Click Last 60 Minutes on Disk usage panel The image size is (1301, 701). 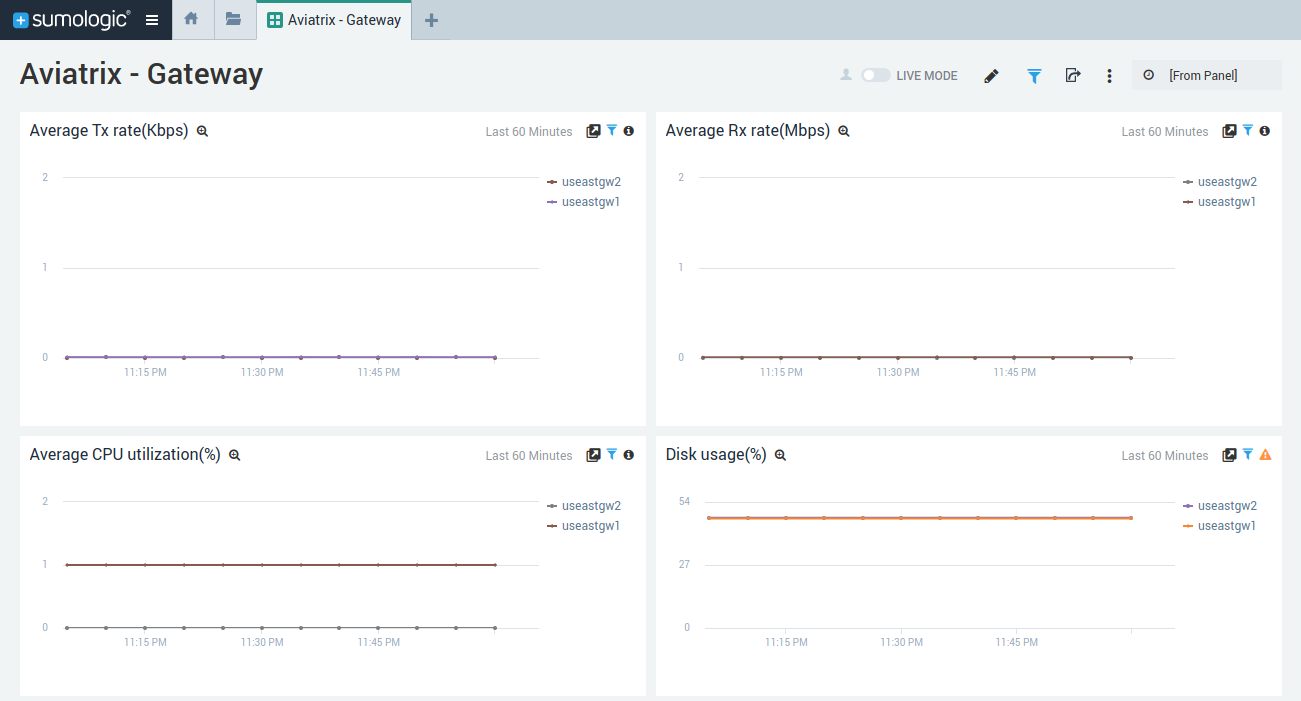coord(1165,456)
